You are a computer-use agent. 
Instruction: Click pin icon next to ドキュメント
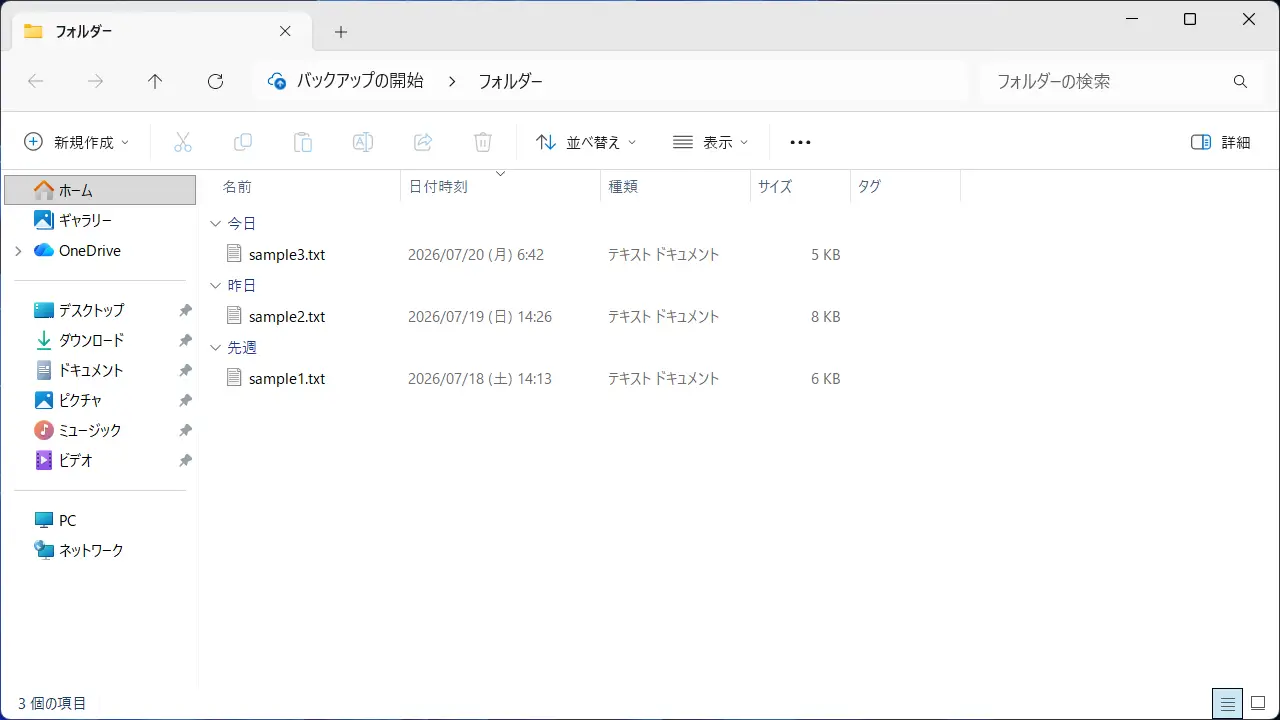coord(185,371)
